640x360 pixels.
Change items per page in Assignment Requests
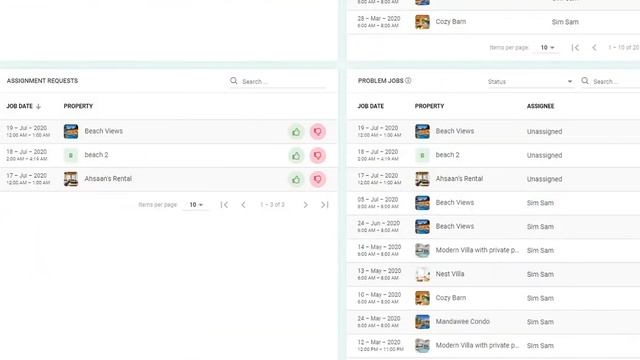coord(196,204)
